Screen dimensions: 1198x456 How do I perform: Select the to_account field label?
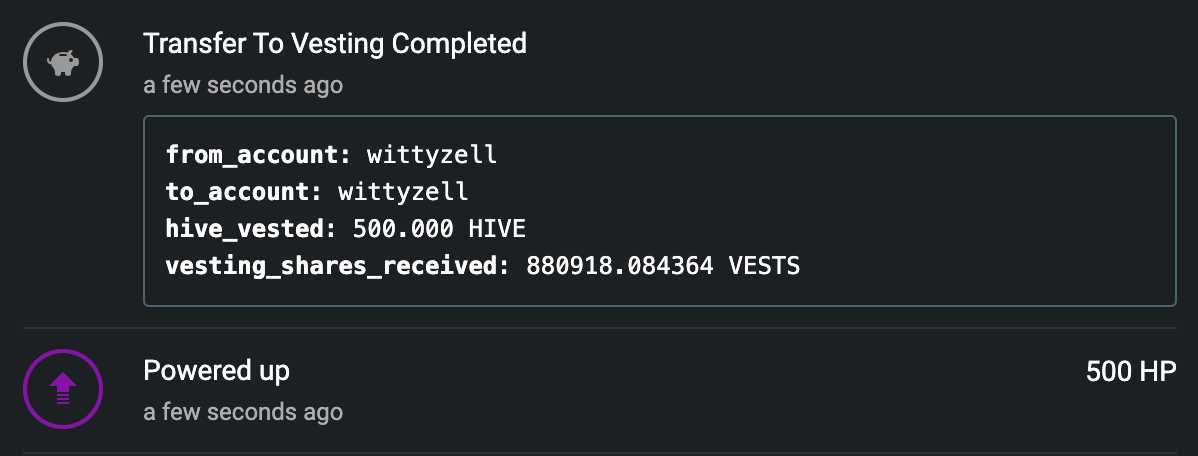point(244,192)
